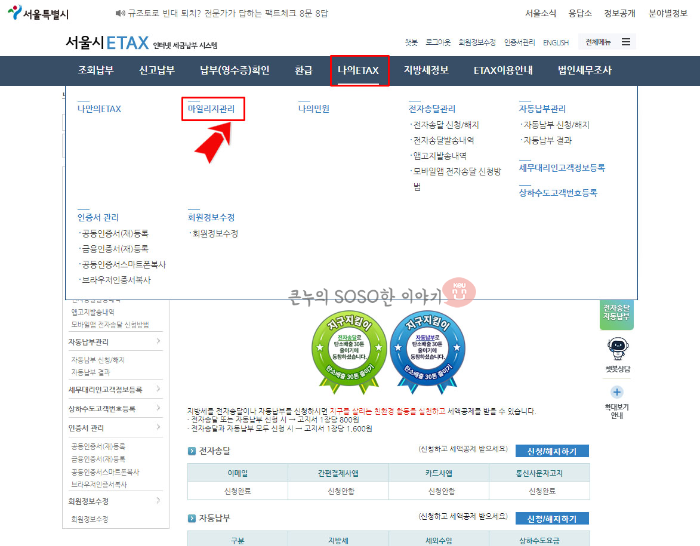This screenshot has width=700, height=546.
Task: Click the blue 지구지킴이 자동납부 badge
Action: coord(427,352)
